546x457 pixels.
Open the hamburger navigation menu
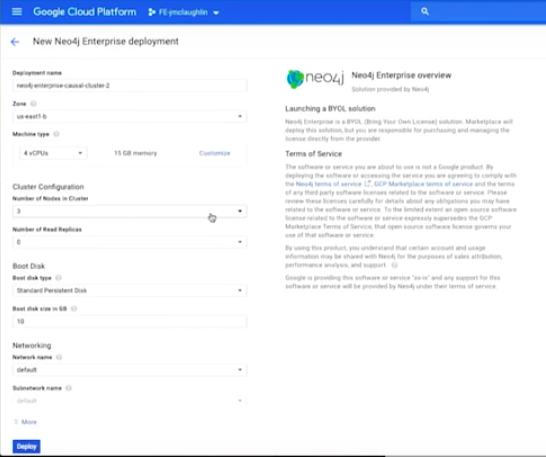point(17,12)
